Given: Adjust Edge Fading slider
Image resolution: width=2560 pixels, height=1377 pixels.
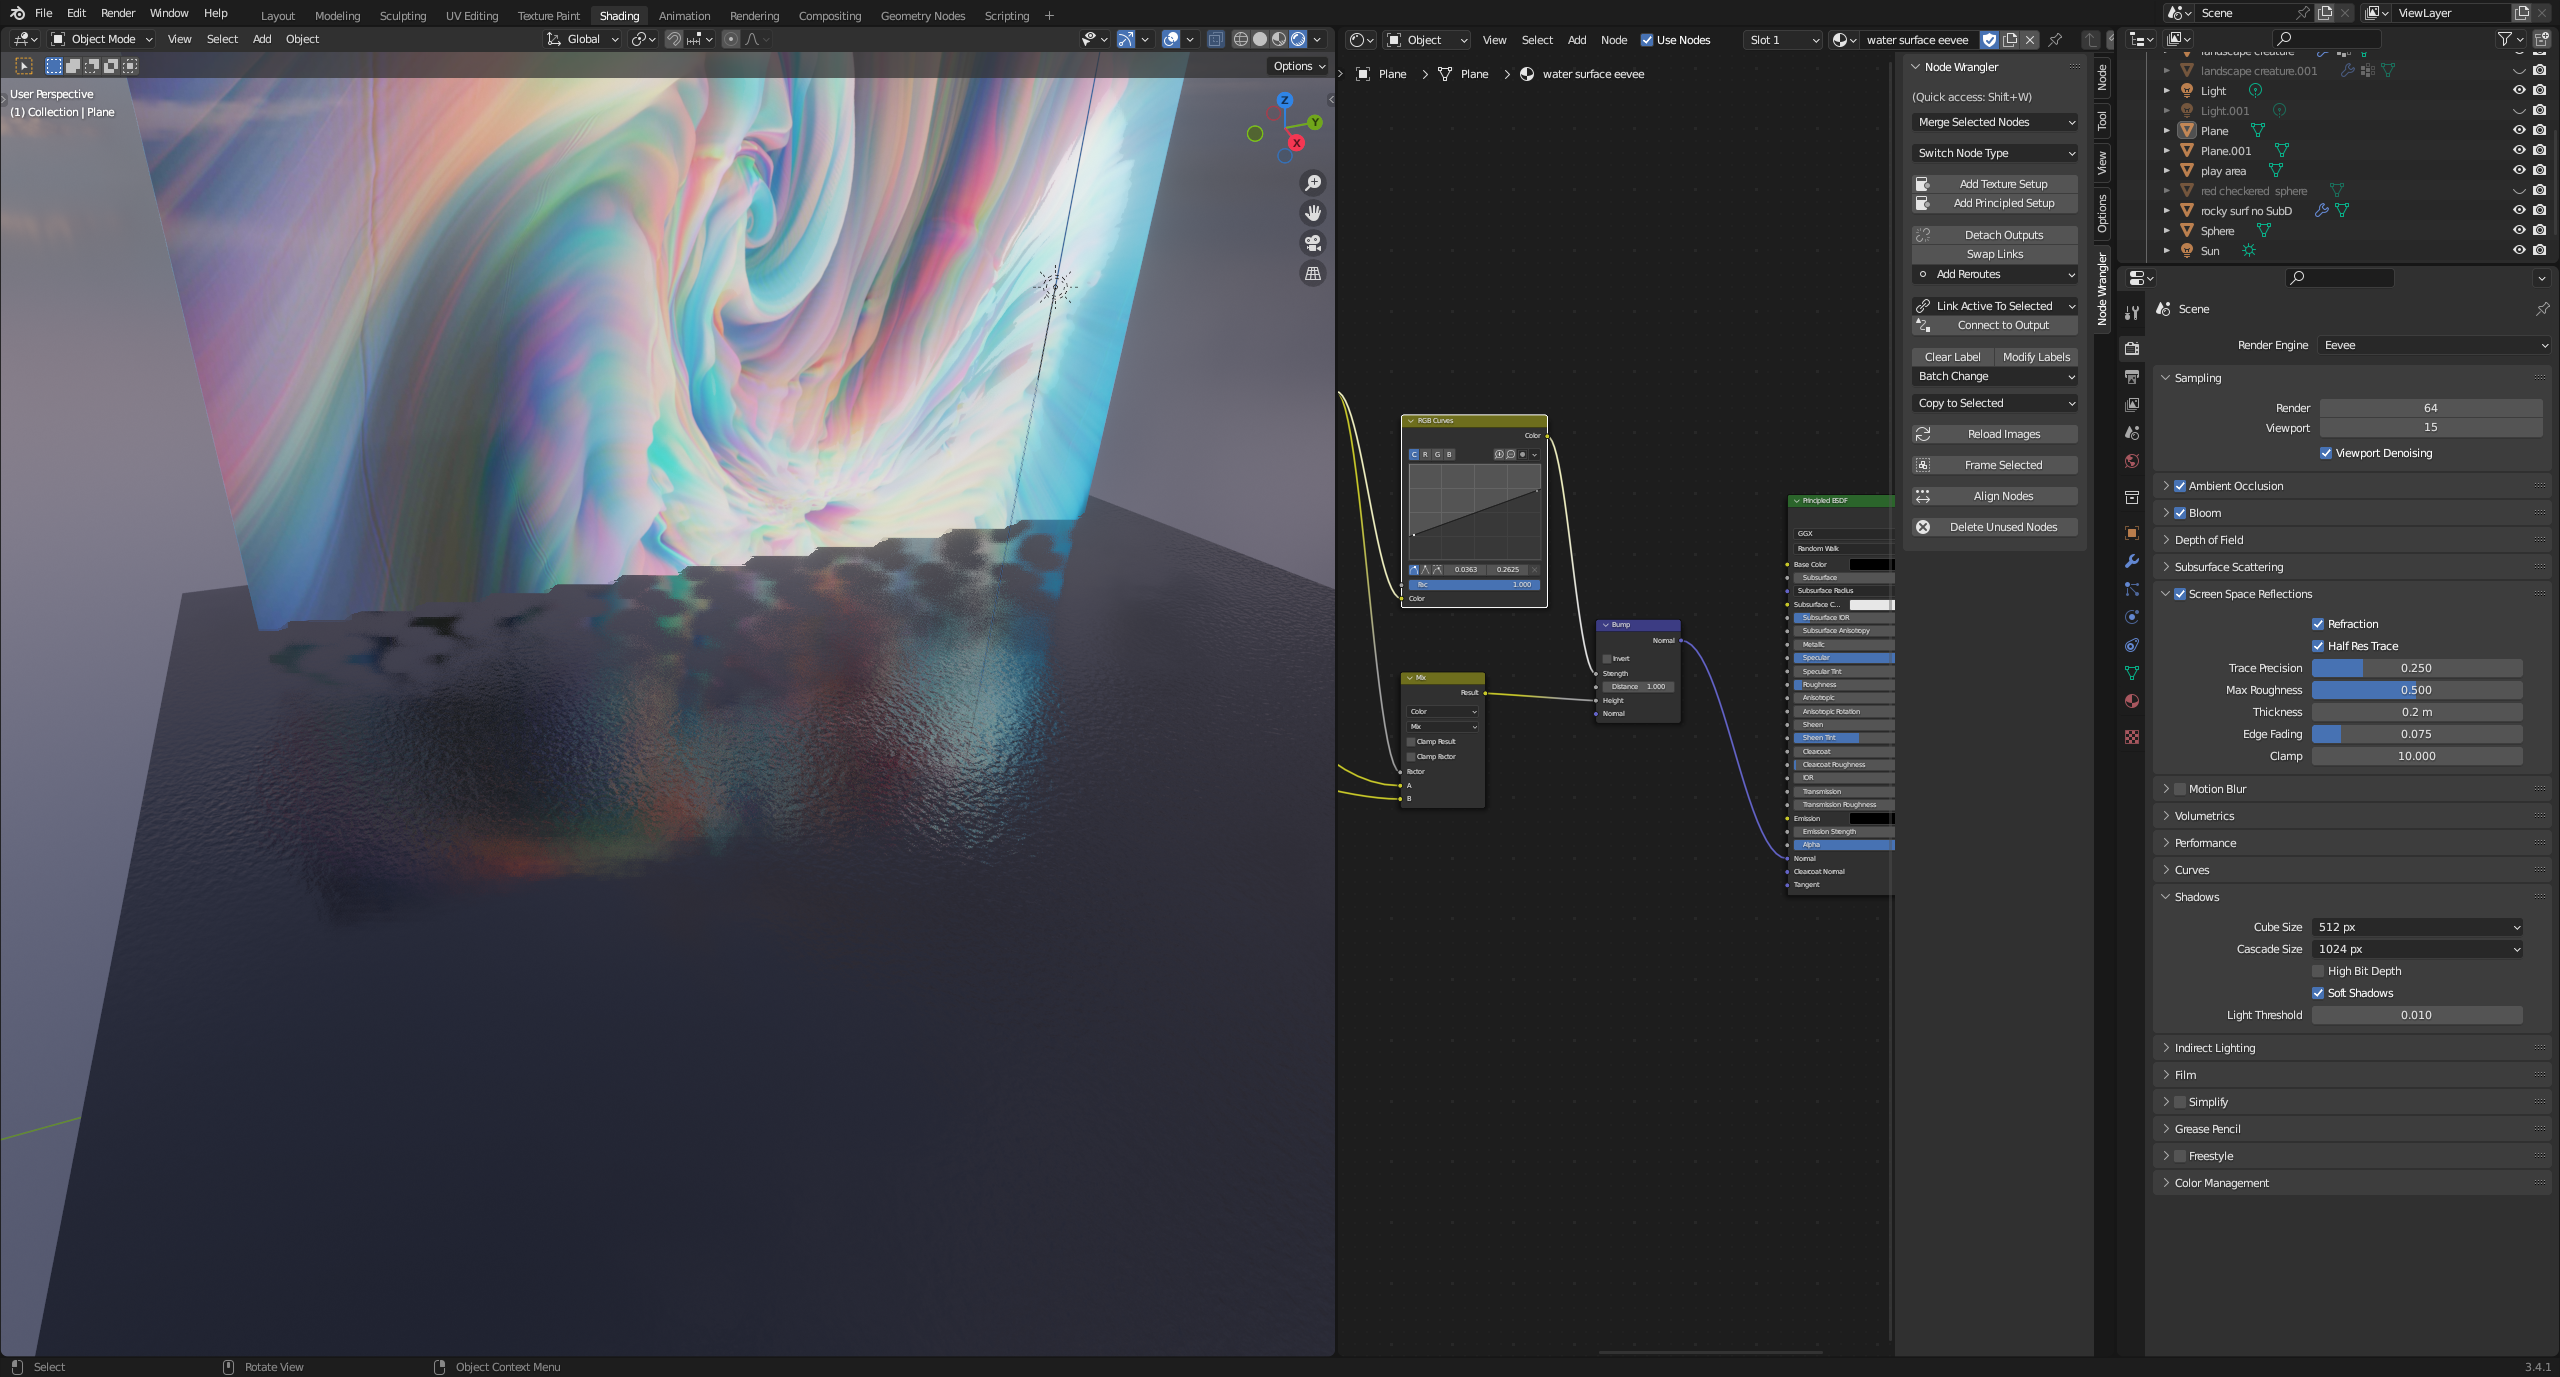Looking at the screenshot, I should 2416,734.
